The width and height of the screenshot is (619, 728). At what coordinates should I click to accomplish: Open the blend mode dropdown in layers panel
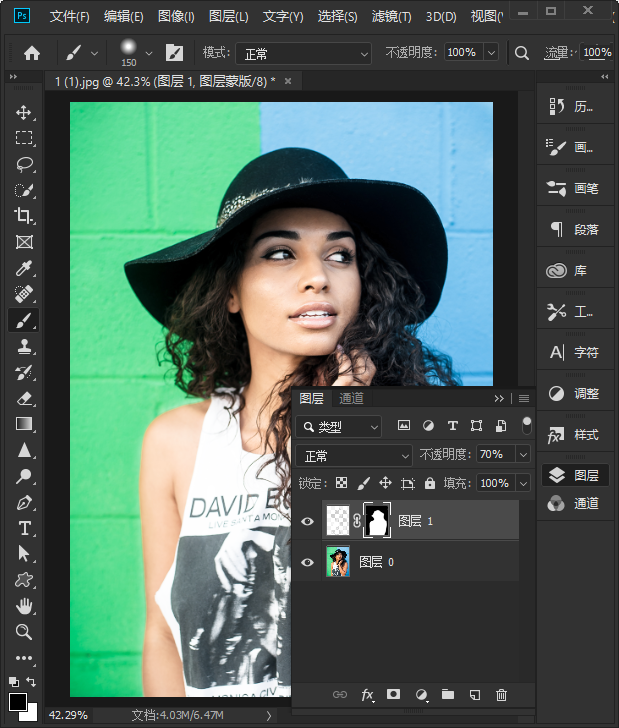[355, 455]
